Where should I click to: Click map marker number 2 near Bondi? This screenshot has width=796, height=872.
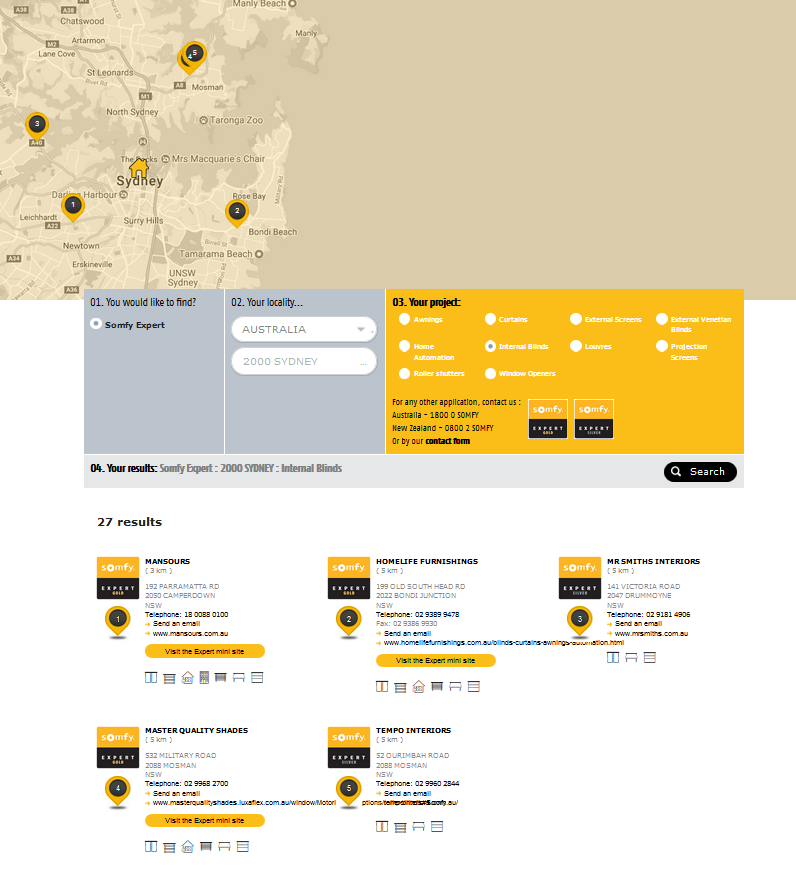[x=237, y=212]
